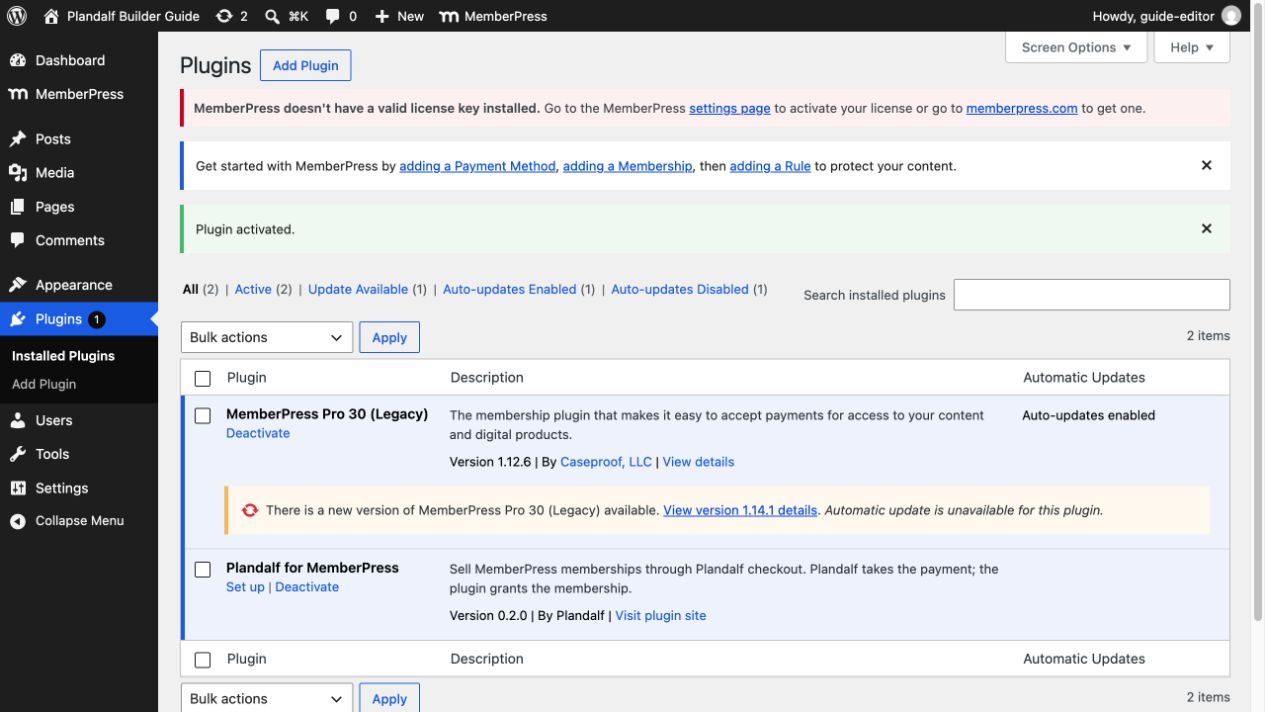This screenshot has width=1265, height=712.
Task: Open the WordPress logo menu
Action: point(16,16)
